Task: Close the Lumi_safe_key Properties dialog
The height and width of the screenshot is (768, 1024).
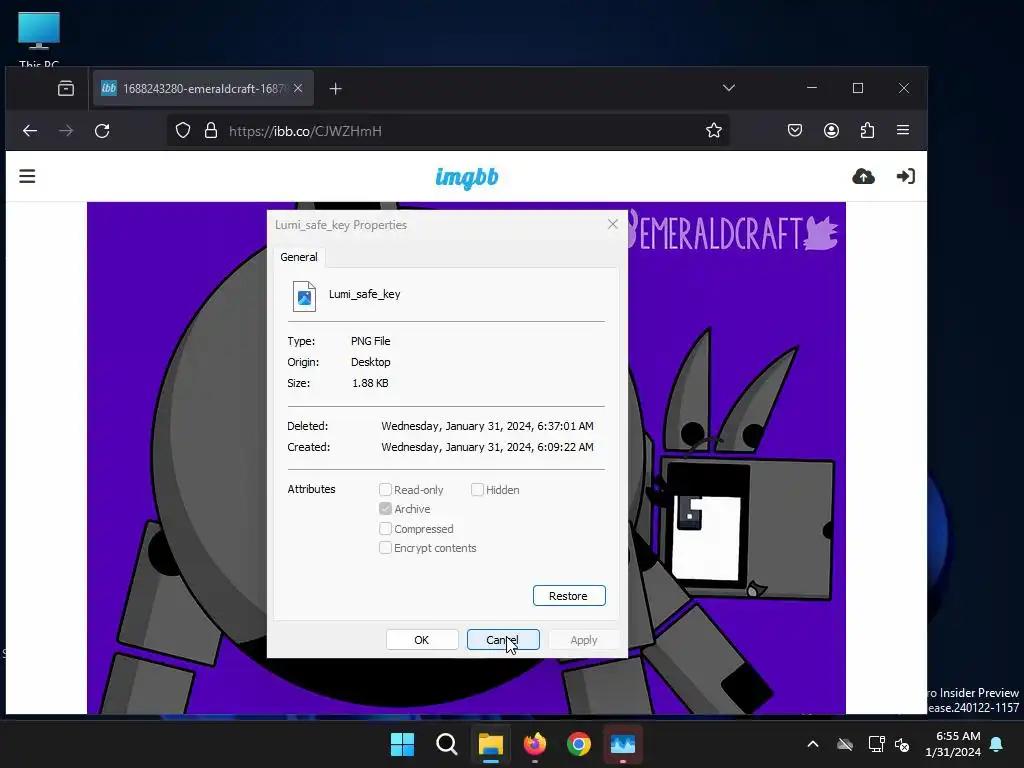Action: [x=613, y=224]
